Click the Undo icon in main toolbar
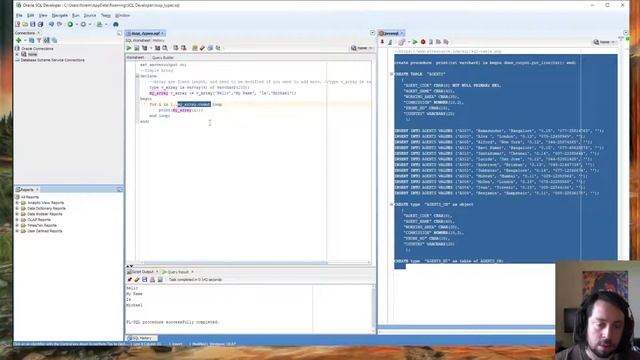Screen dimensions: 640x360 coord(51,24)
